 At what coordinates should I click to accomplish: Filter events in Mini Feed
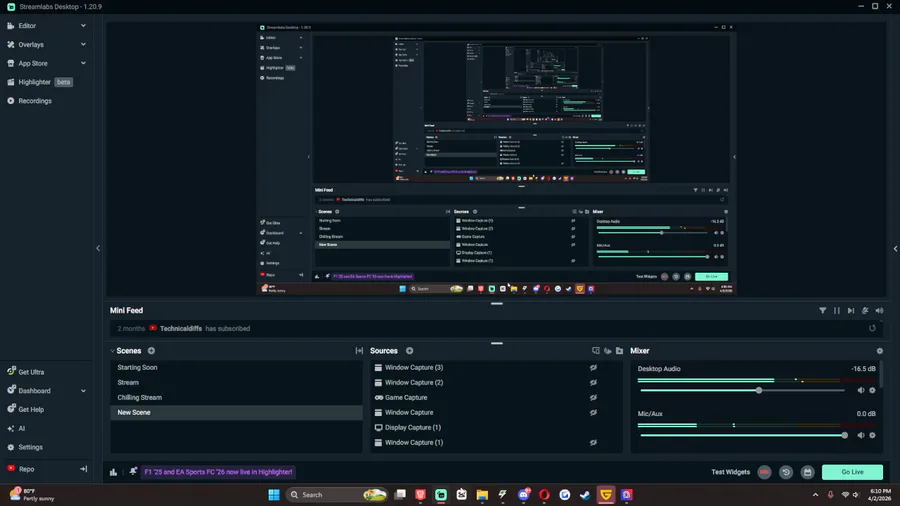(x=823, y=310)
